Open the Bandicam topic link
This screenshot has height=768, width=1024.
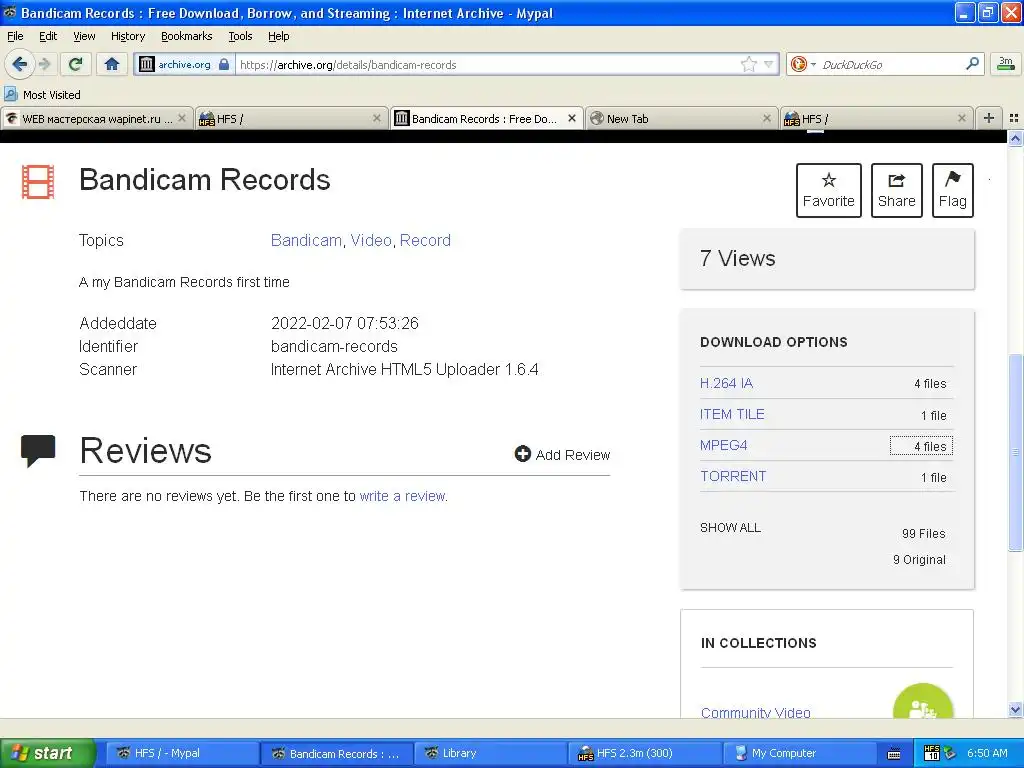(x=306, y=240)
